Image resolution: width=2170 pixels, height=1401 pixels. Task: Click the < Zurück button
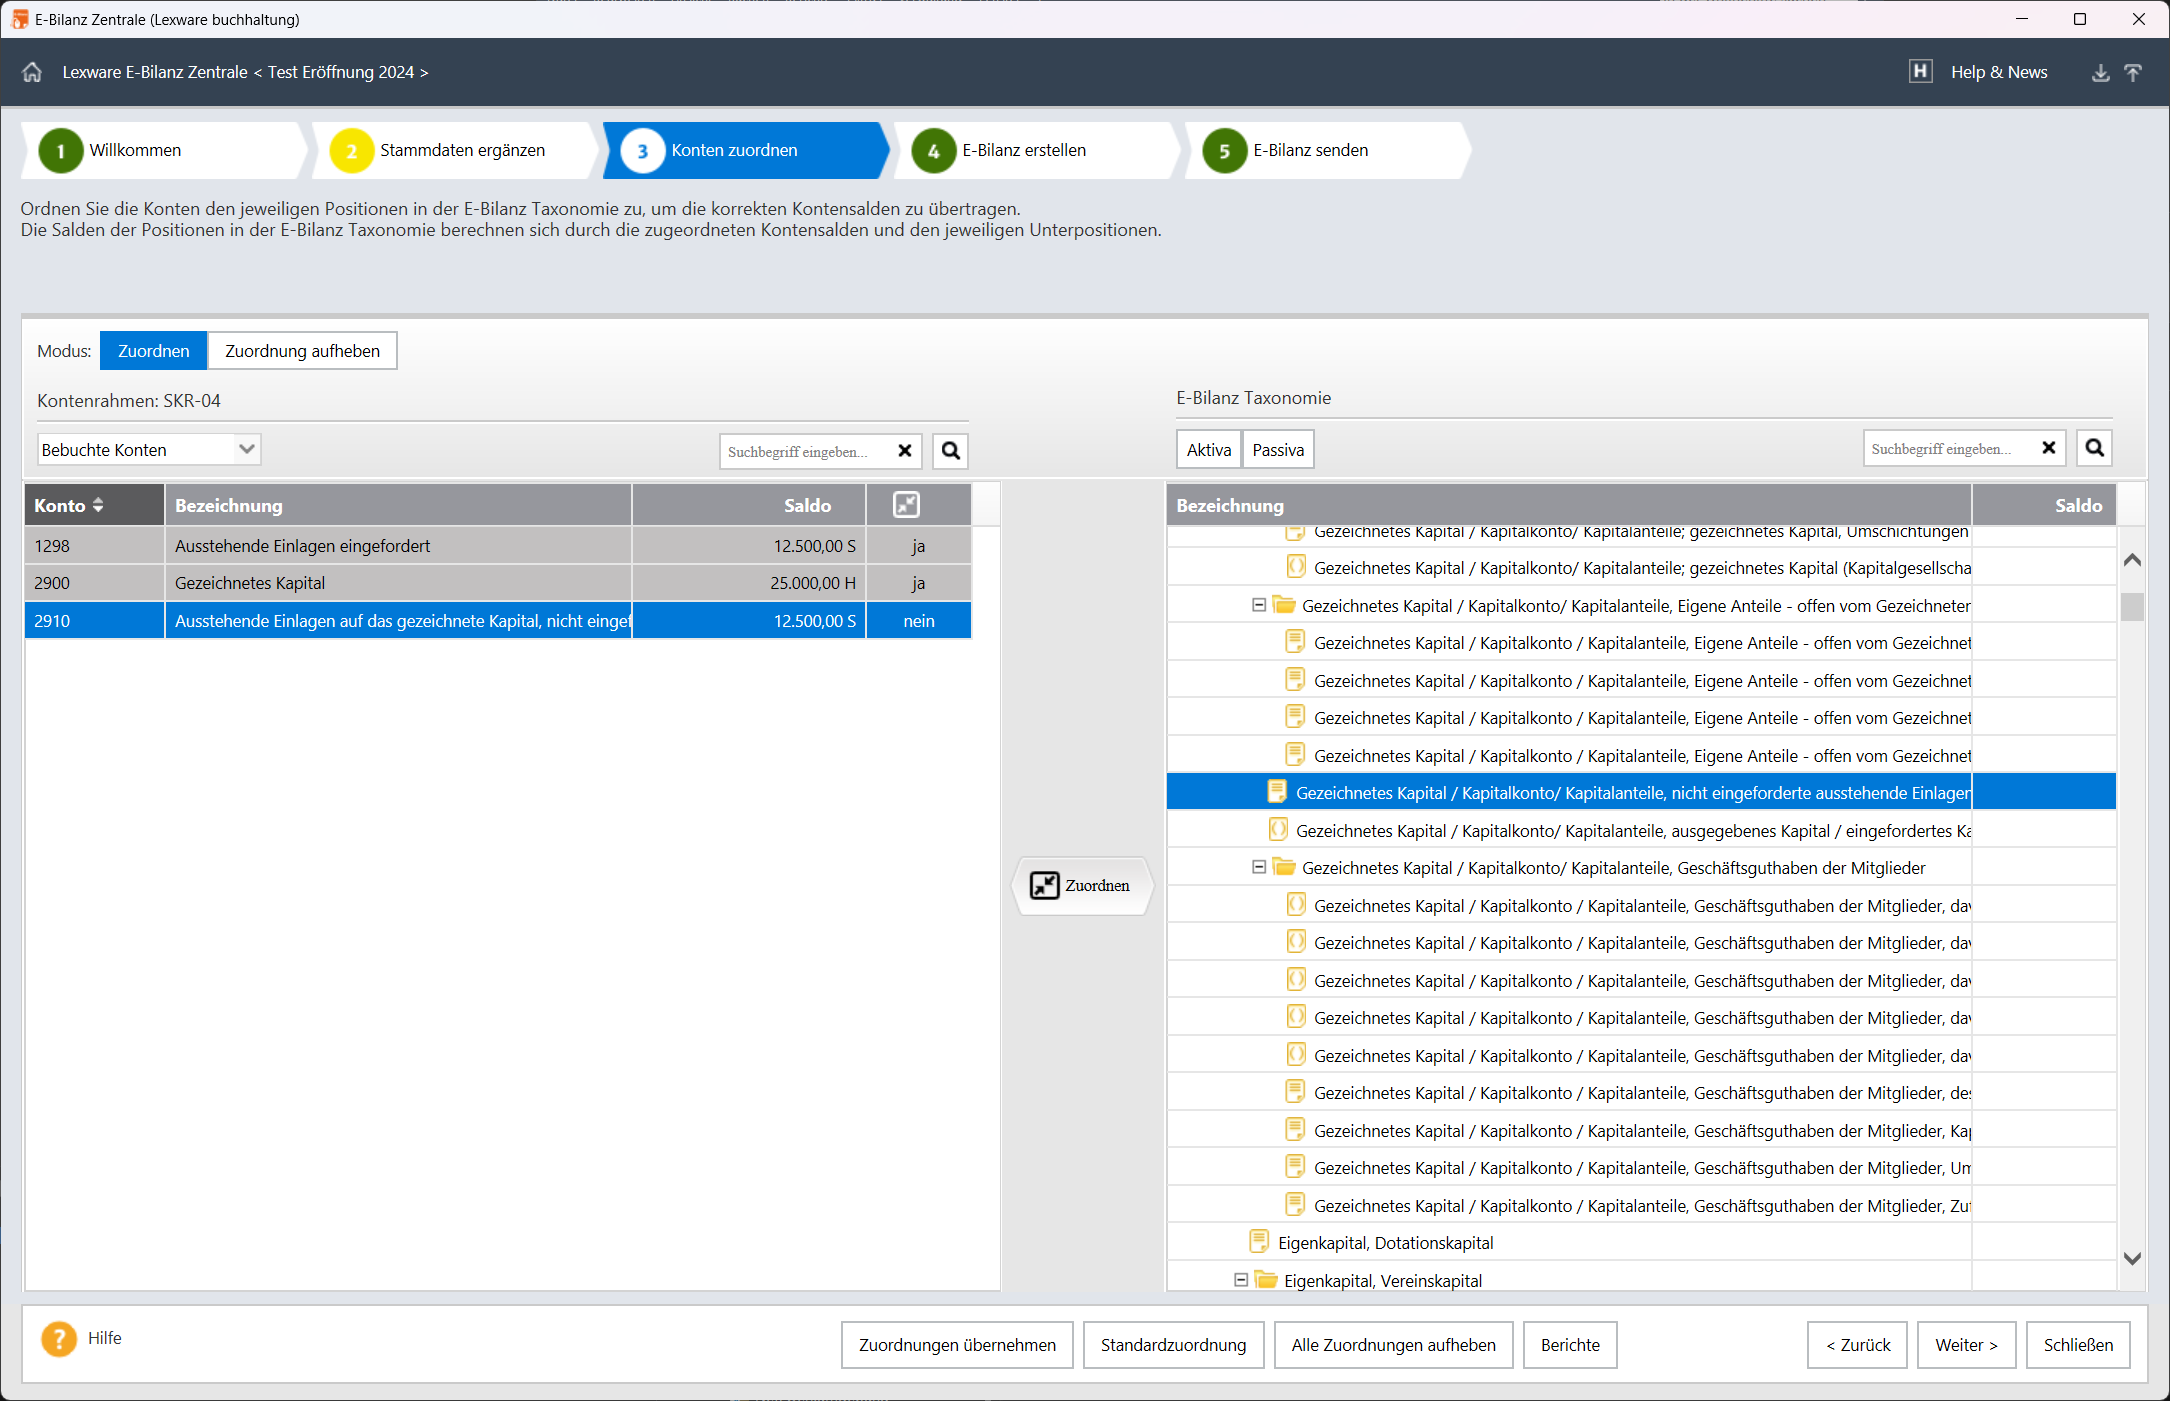[1857, 1345]
